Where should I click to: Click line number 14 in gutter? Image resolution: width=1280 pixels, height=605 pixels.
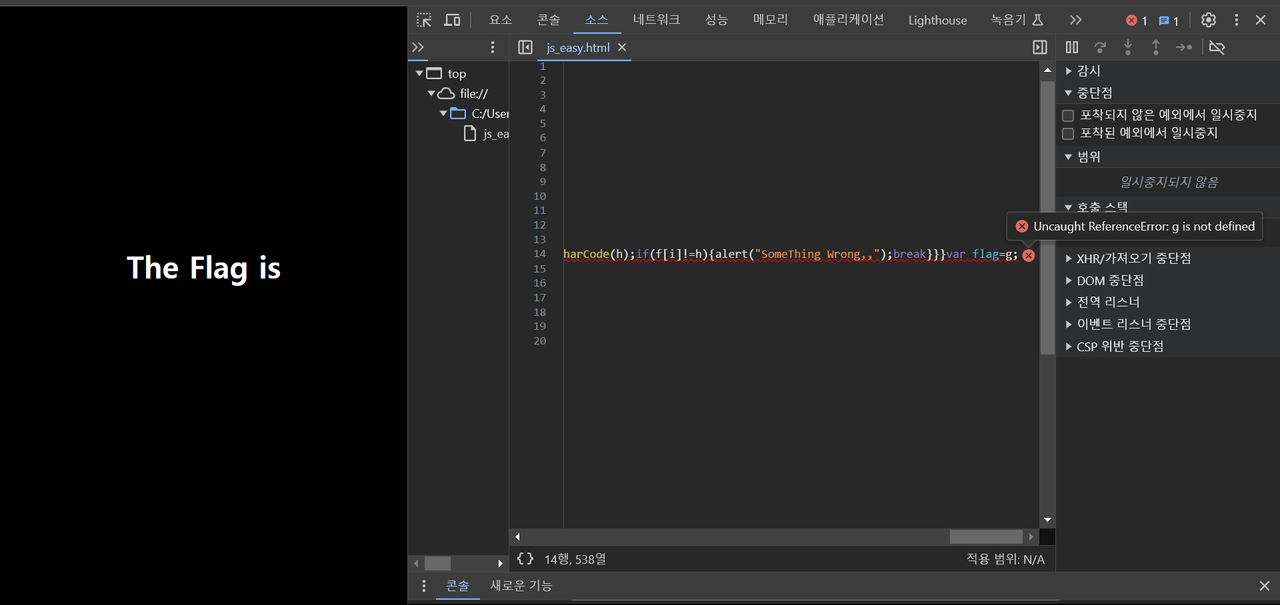[540, 254]
